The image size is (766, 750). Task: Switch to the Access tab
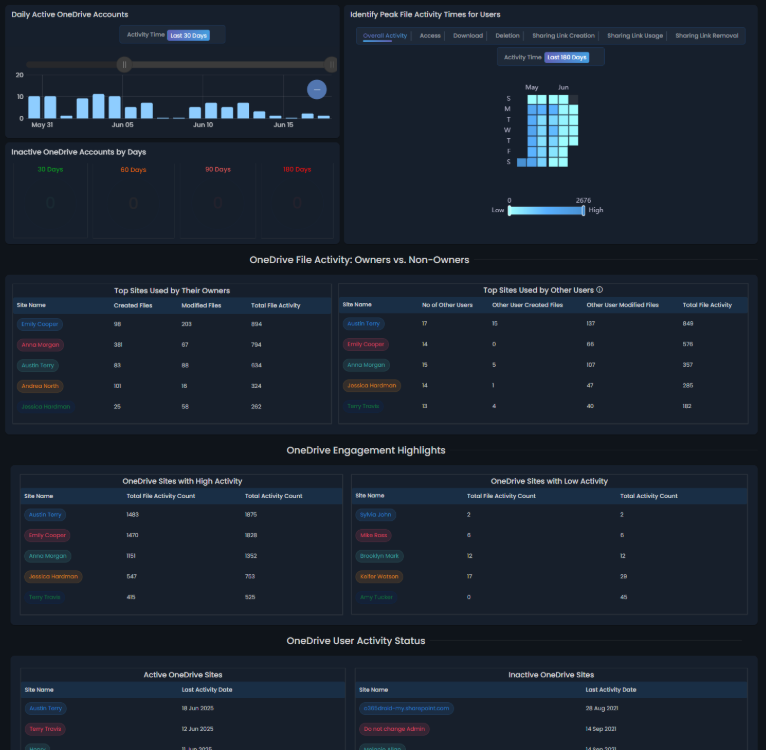click(x=430, y=36)
